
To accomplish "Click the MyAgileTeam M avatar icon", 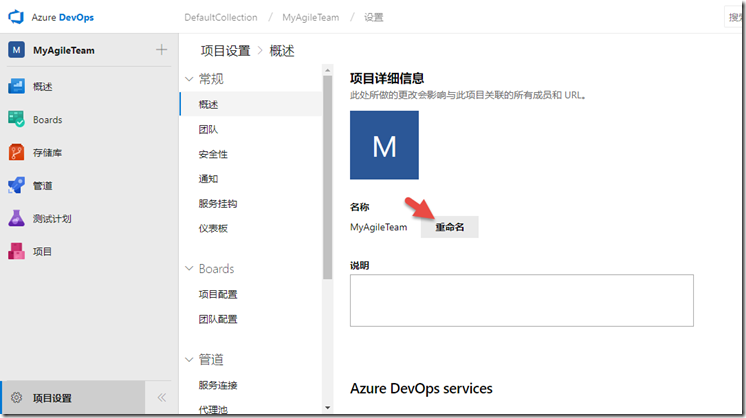I will (16, 50).
